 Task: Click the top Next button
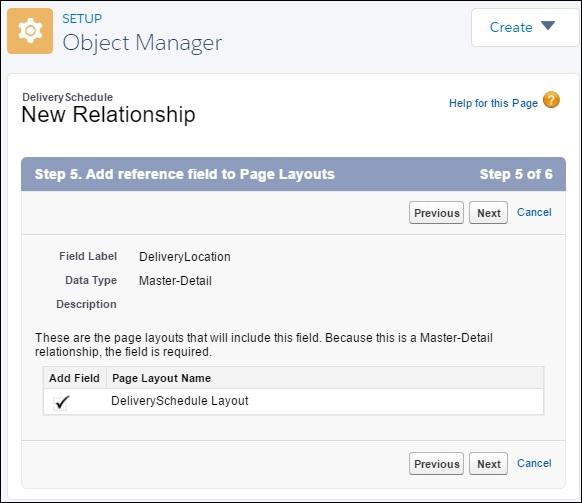click(488, 213)
